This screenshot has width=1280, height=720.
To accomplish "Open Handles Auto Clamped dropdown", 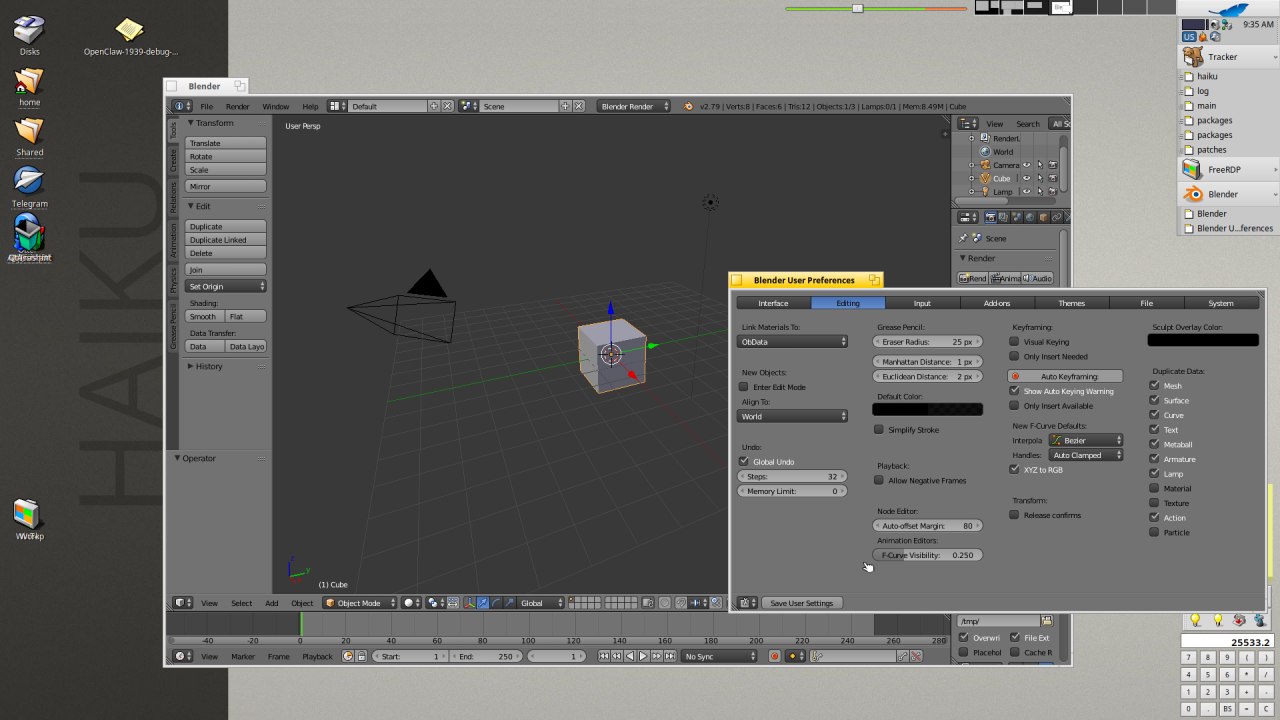I will [1085, 456].
